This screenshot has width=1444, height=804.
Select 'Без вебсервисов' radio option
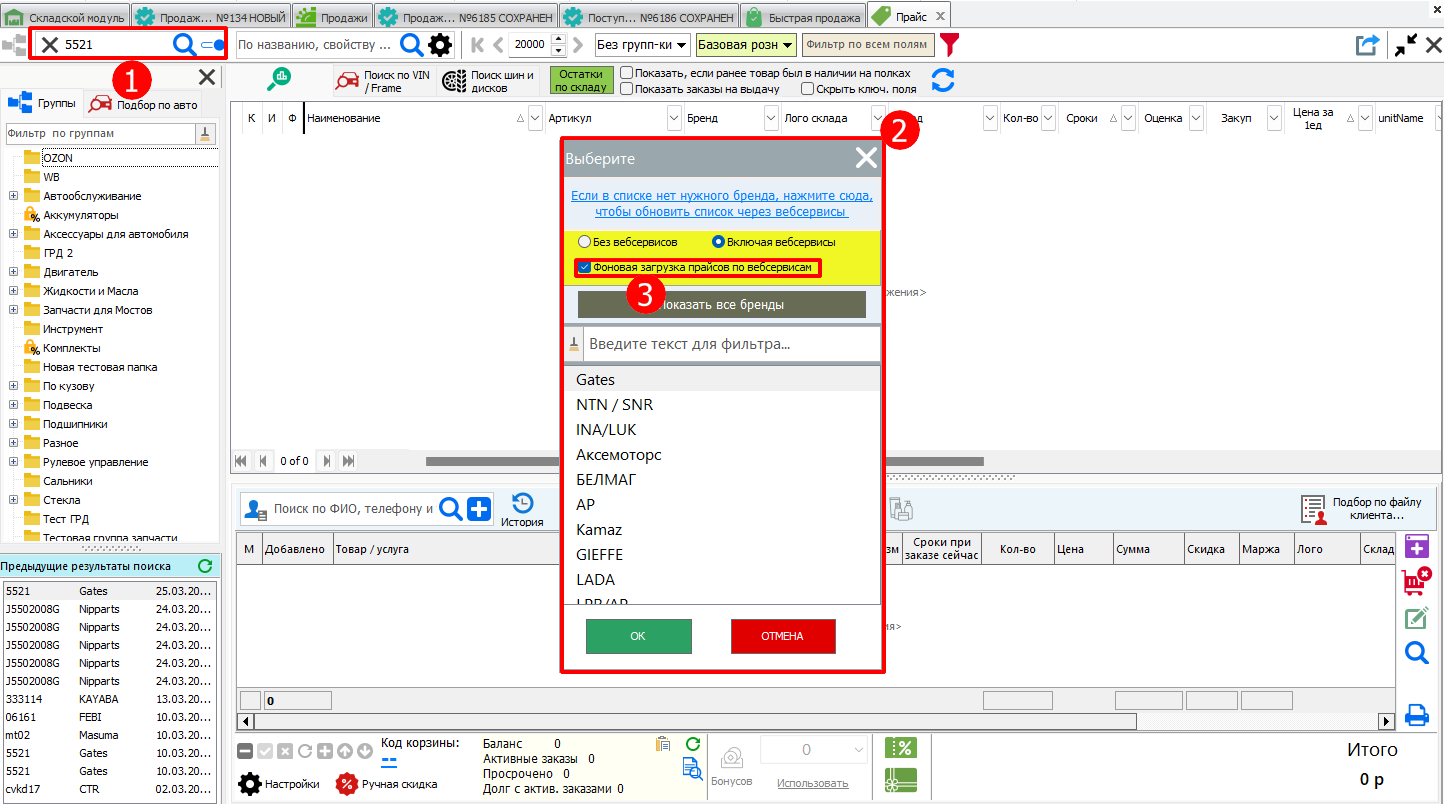[x=585, y=242]
